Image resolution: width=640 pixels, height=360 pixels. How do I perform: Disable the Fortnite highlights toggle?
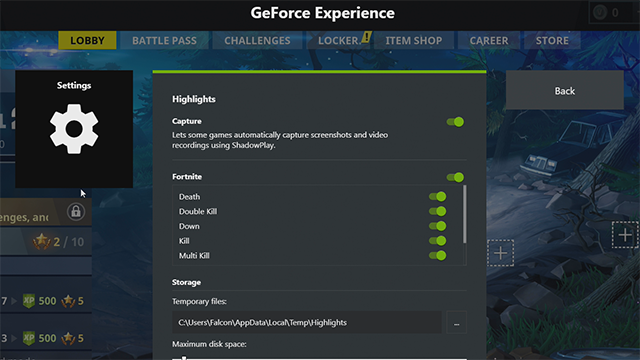click(x=455, y=177)
